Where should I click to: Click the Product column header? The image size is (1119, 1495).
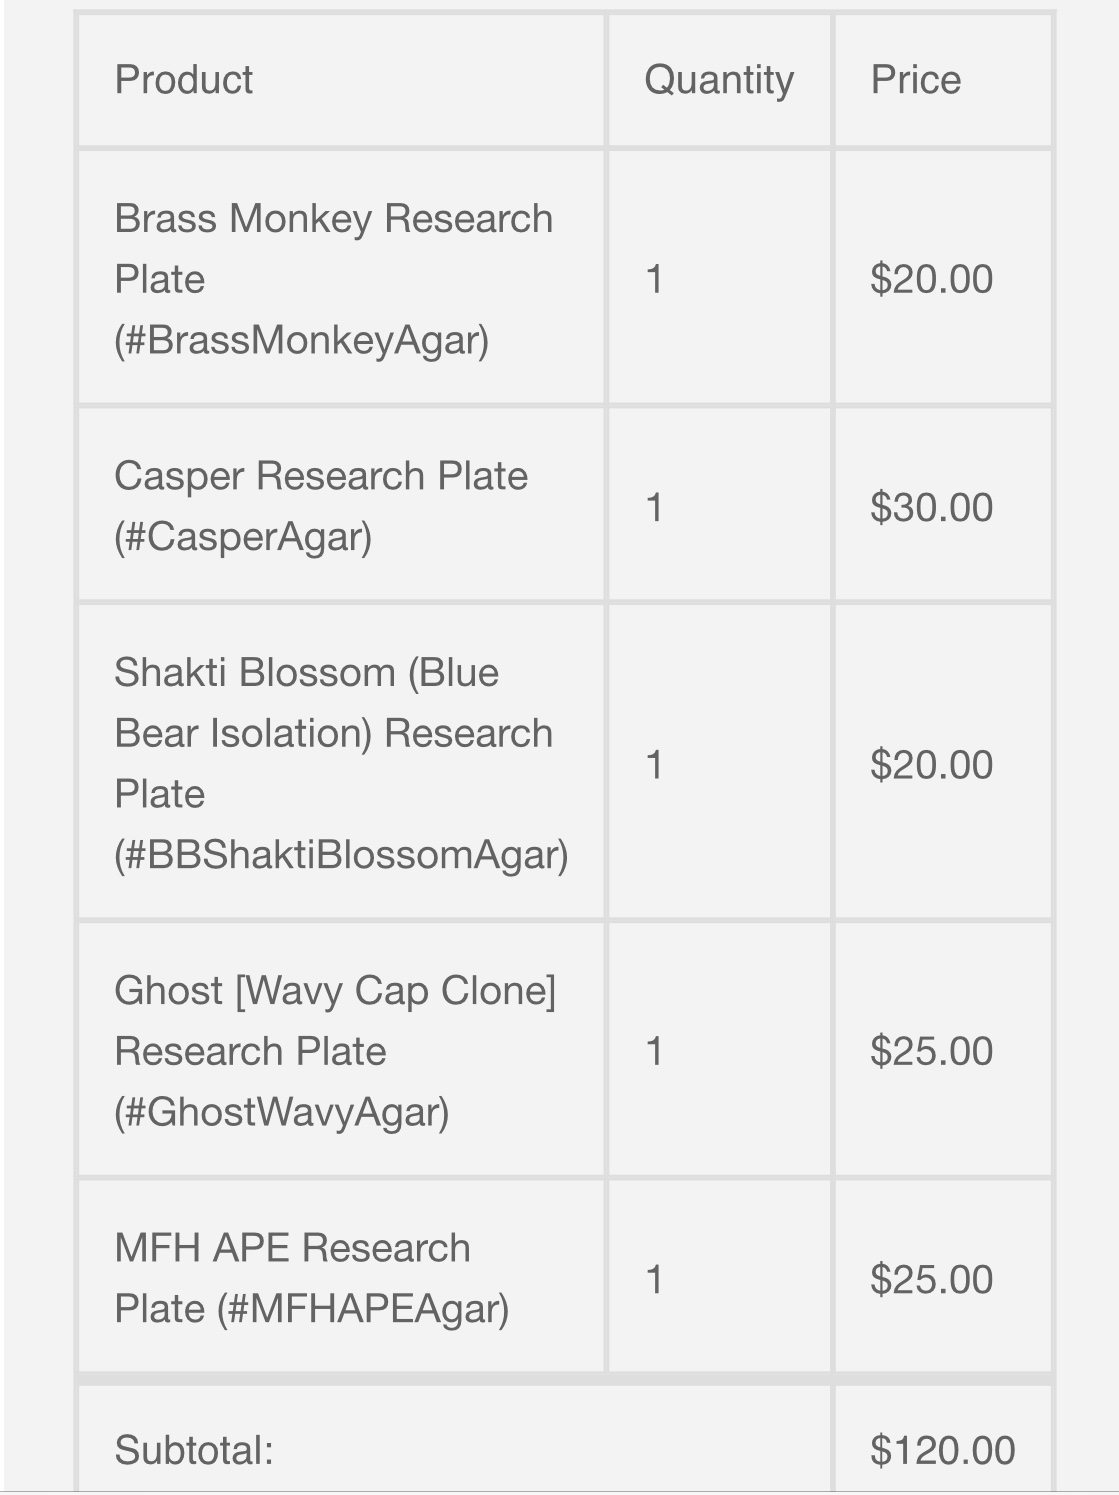184,80
